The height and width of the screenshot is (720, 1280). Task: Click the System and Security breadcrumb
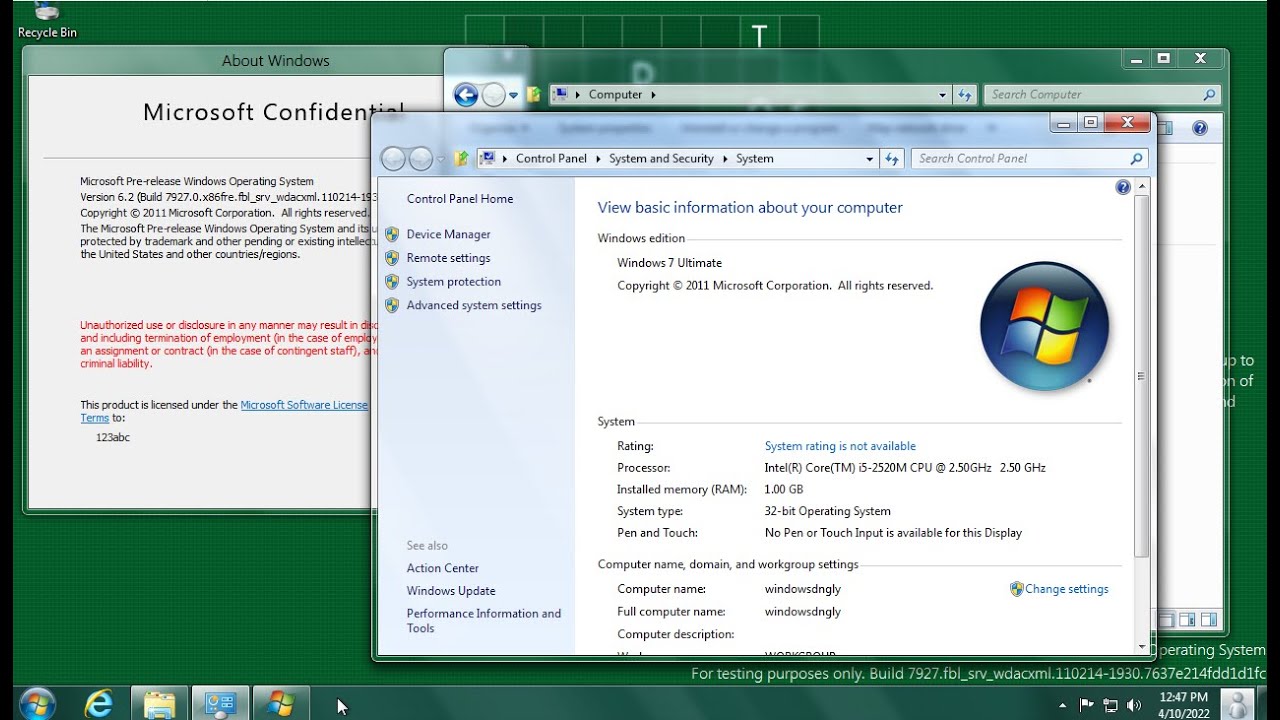click(661, 158)
